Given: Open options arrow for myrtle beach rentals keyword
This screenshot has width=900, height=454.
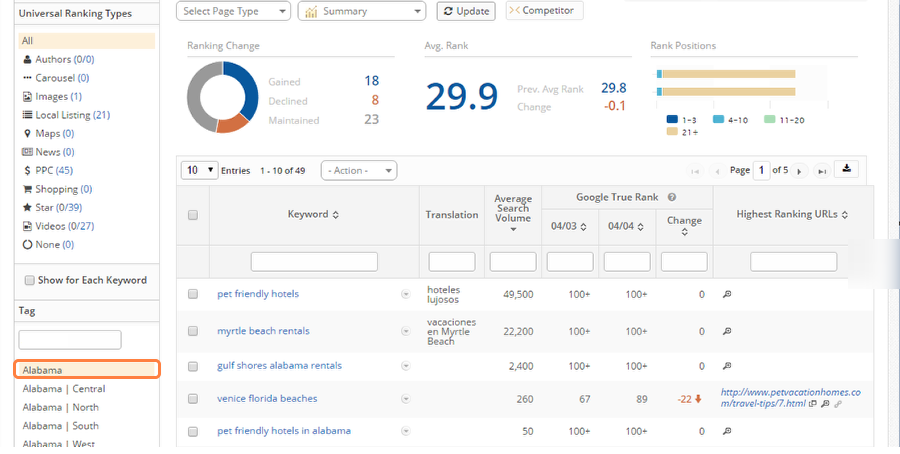Looking at the screenshot, I should [x=406, y=331].
